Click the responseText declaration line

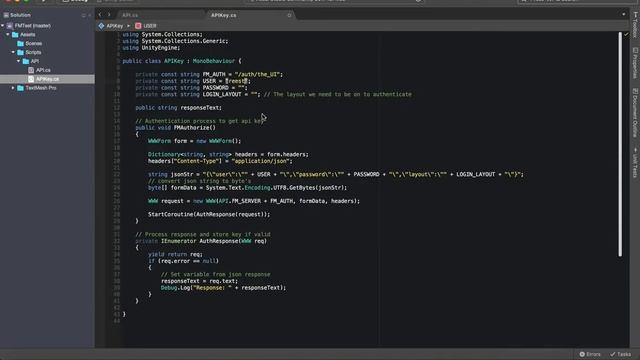click(x=178, y=108)
